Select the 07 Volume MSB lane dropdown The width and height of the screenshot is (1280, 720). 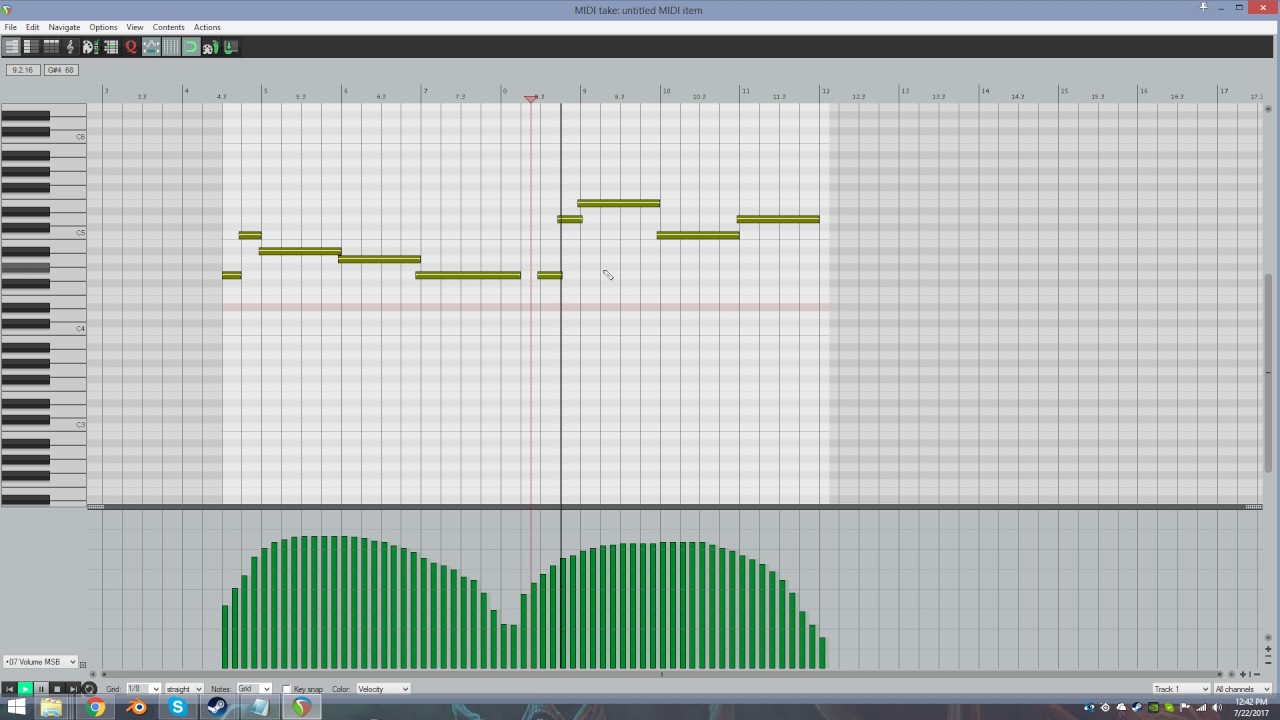click(40, 662)
